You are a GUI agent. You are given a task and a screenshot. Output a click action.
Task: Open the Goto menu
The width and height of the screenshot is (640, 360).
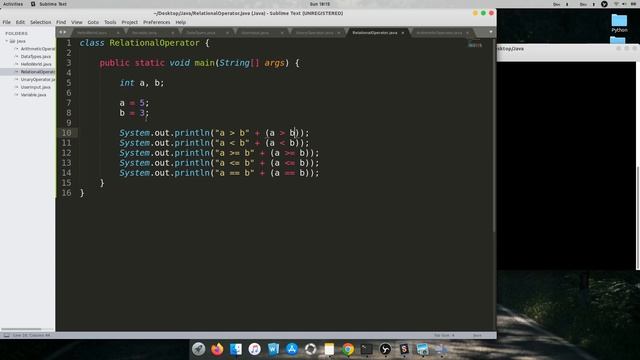pos(93,22)
